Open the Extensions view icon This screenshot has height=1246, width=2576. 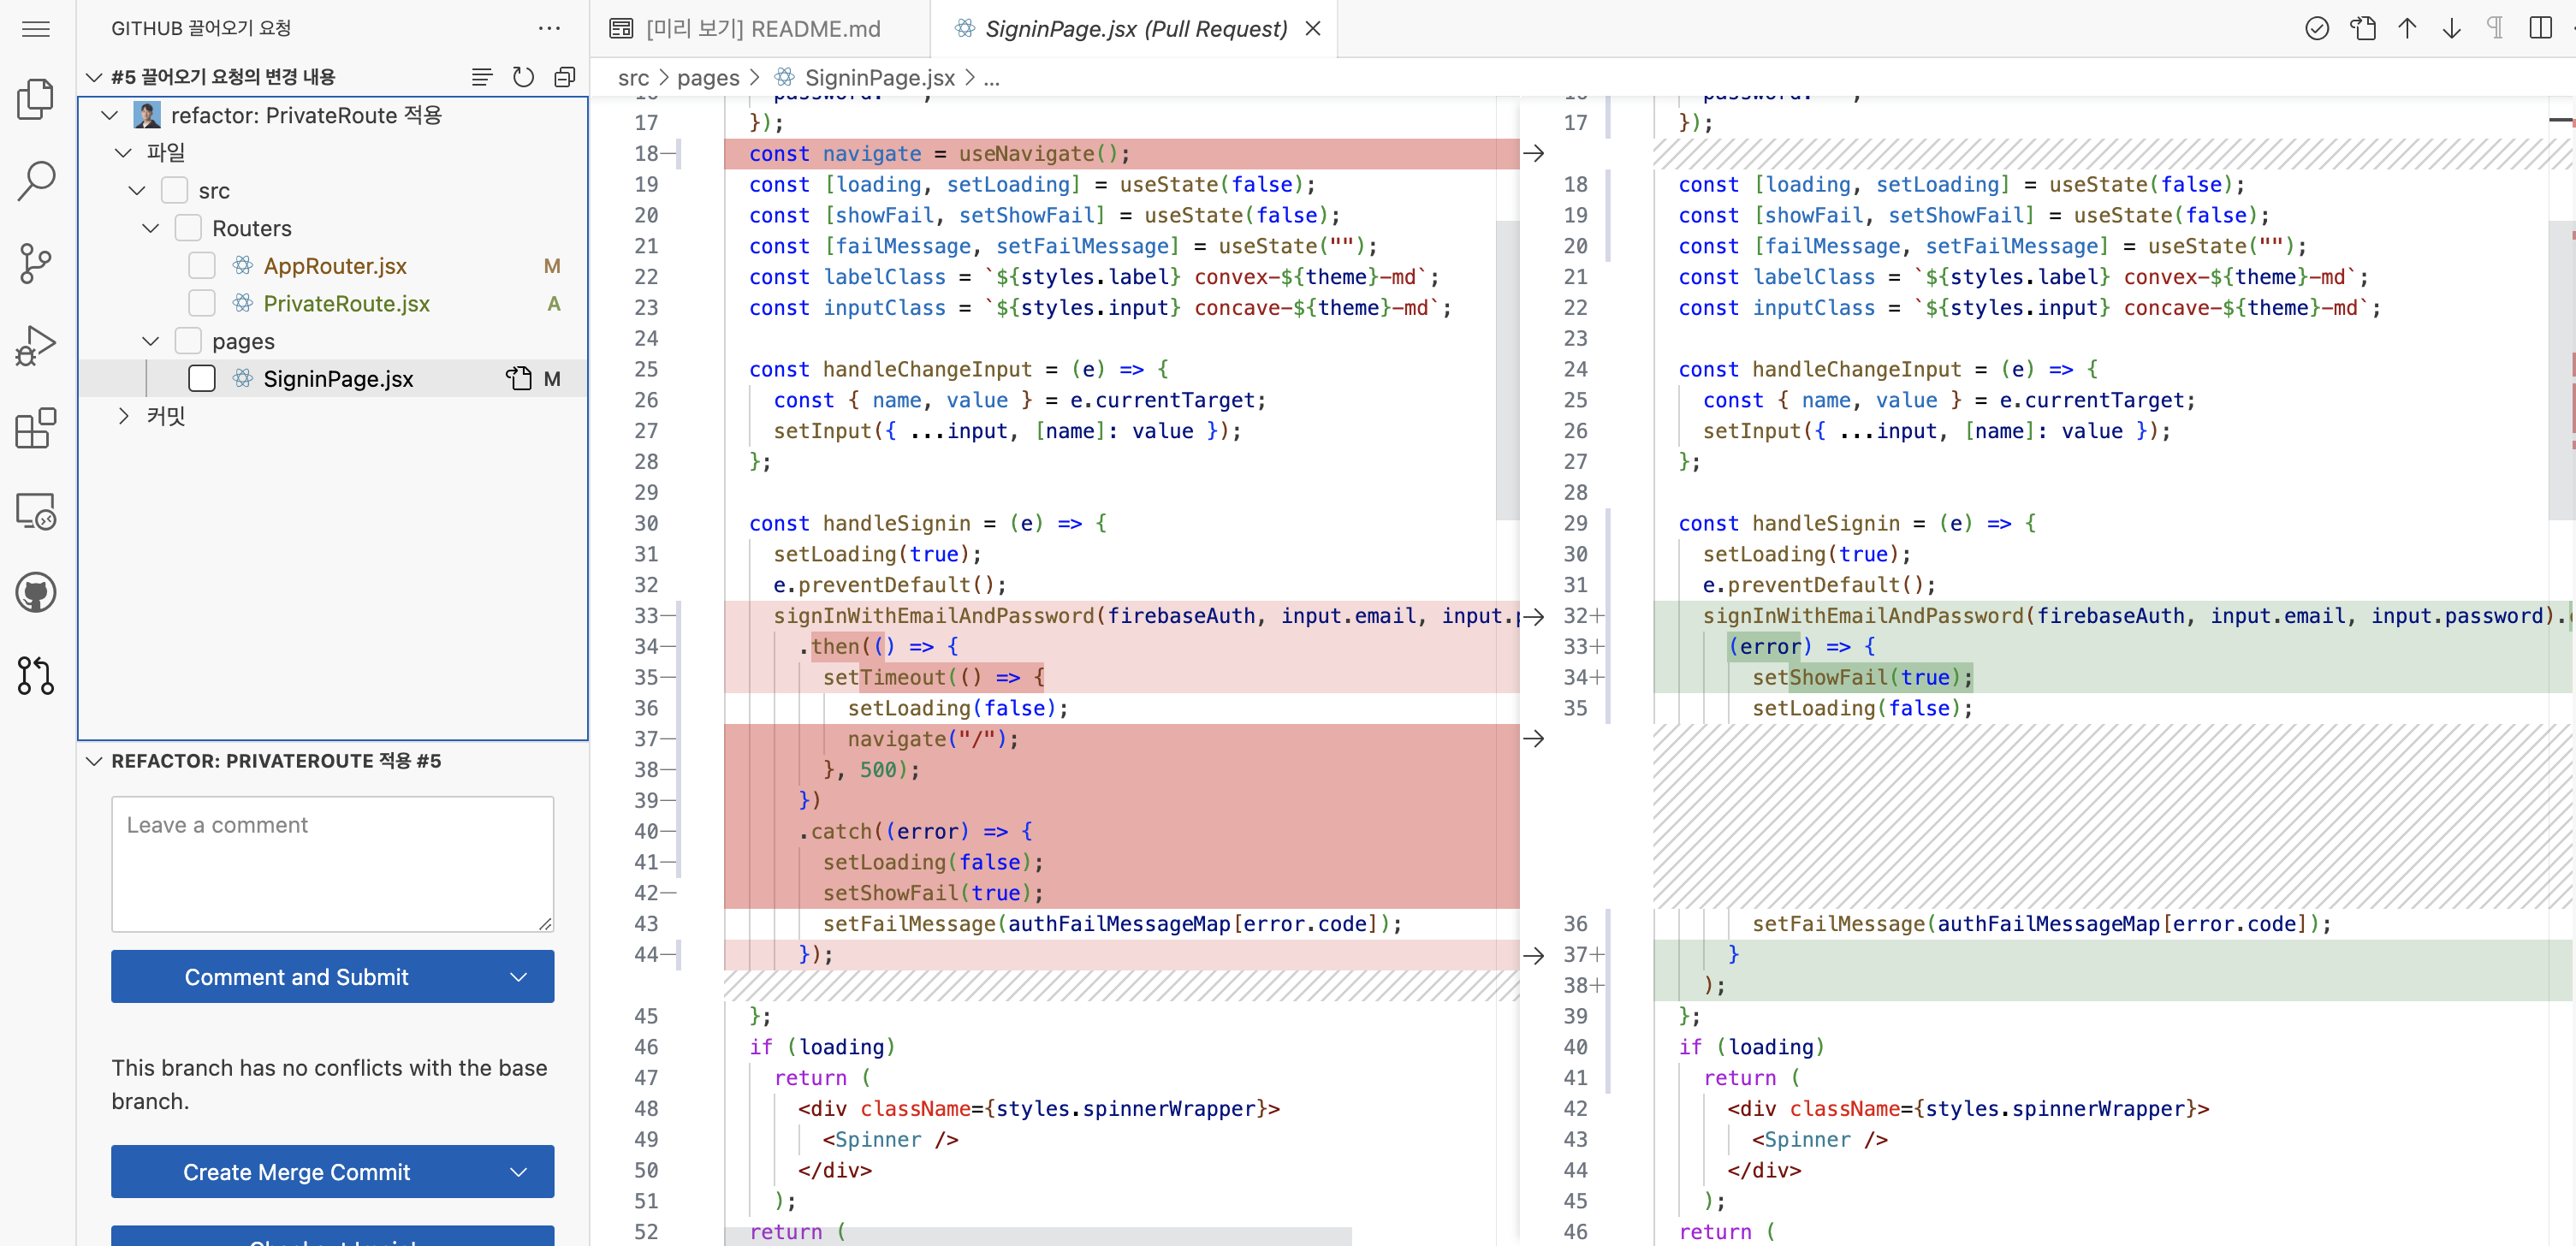click(36, 428)
